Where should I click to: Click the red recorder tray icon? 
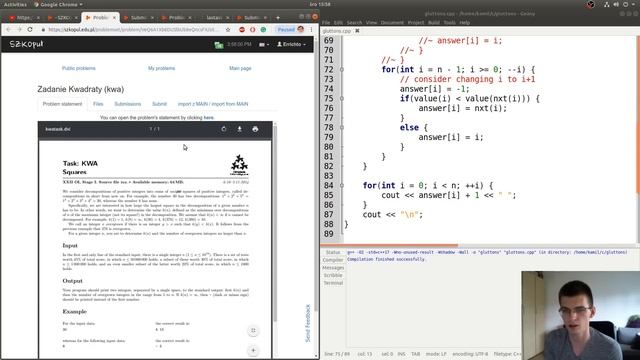pos(590,4)
